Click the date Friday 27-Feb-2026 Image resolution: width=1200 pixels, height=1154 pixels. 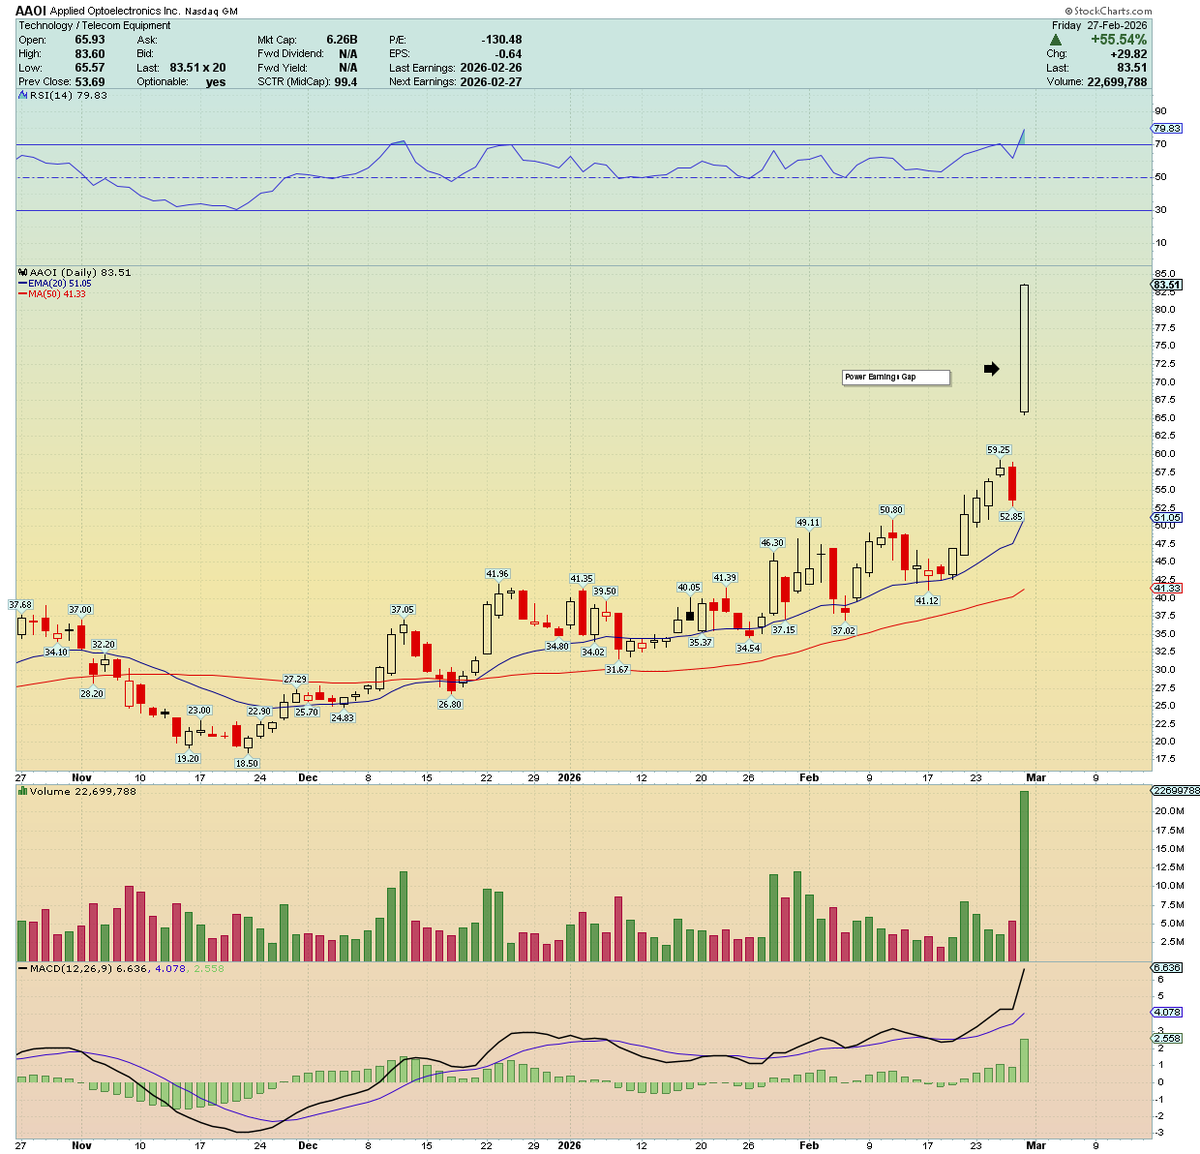click(x=1100, y=25)
